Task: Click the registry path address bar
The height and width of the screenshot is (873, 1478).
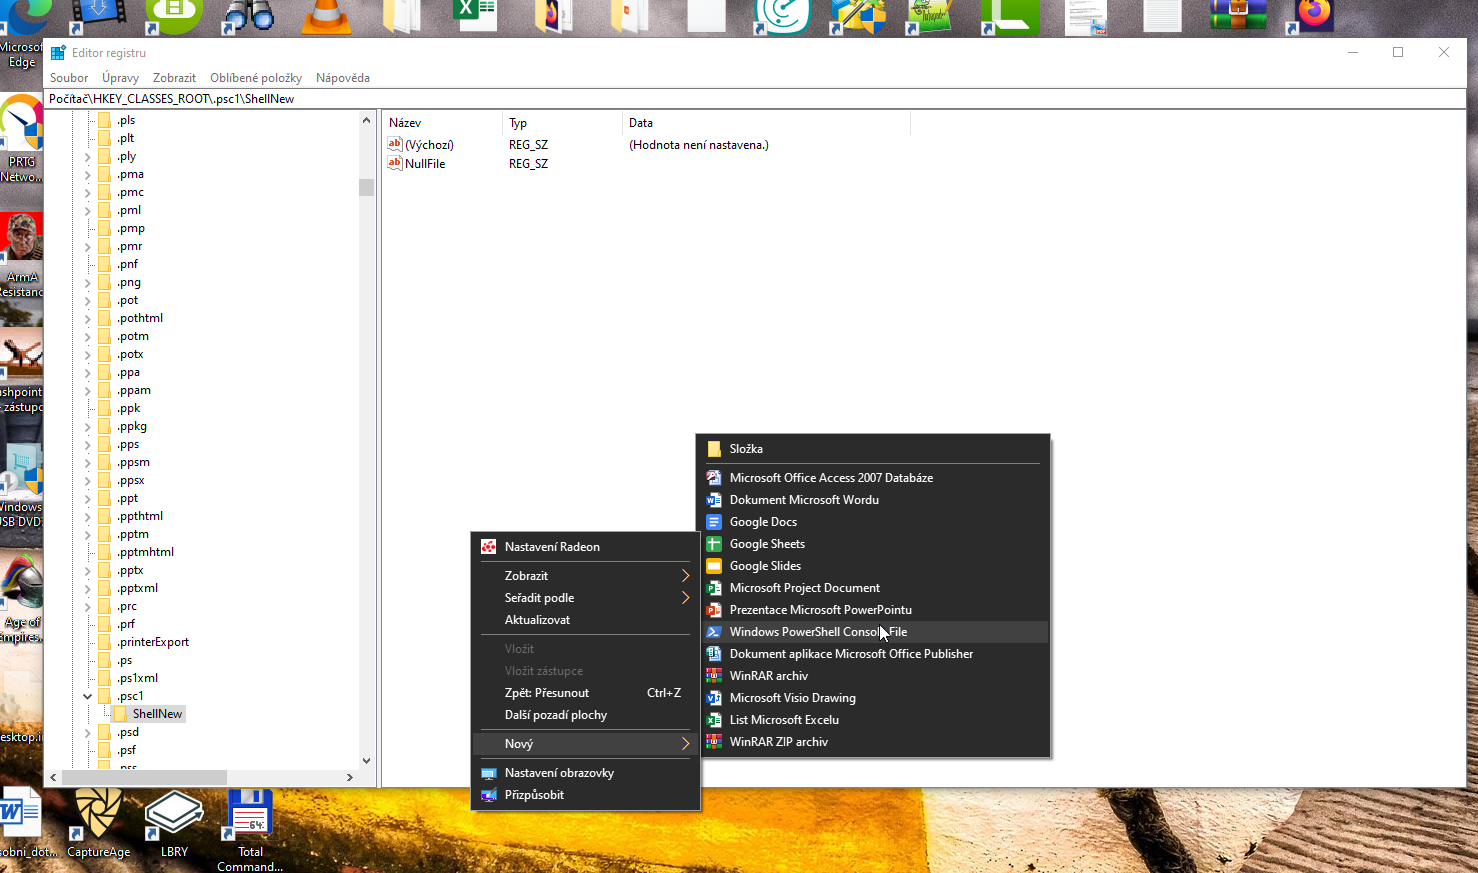Action: click(755, 99)
